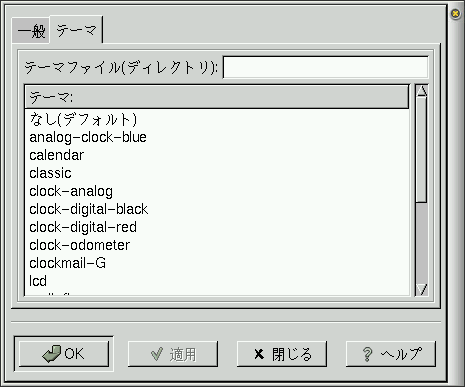Click the テーマ: list column header

[x=217, y=97]
